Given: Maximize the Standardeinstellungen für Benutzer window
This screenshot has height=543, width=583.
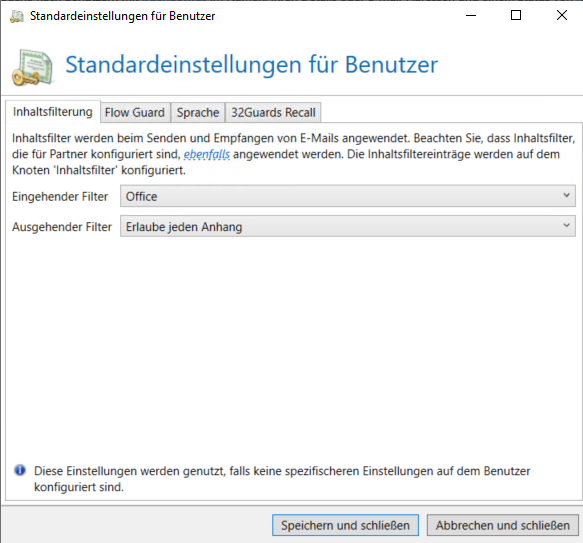Looking at the screenshot, I should 516,16.
